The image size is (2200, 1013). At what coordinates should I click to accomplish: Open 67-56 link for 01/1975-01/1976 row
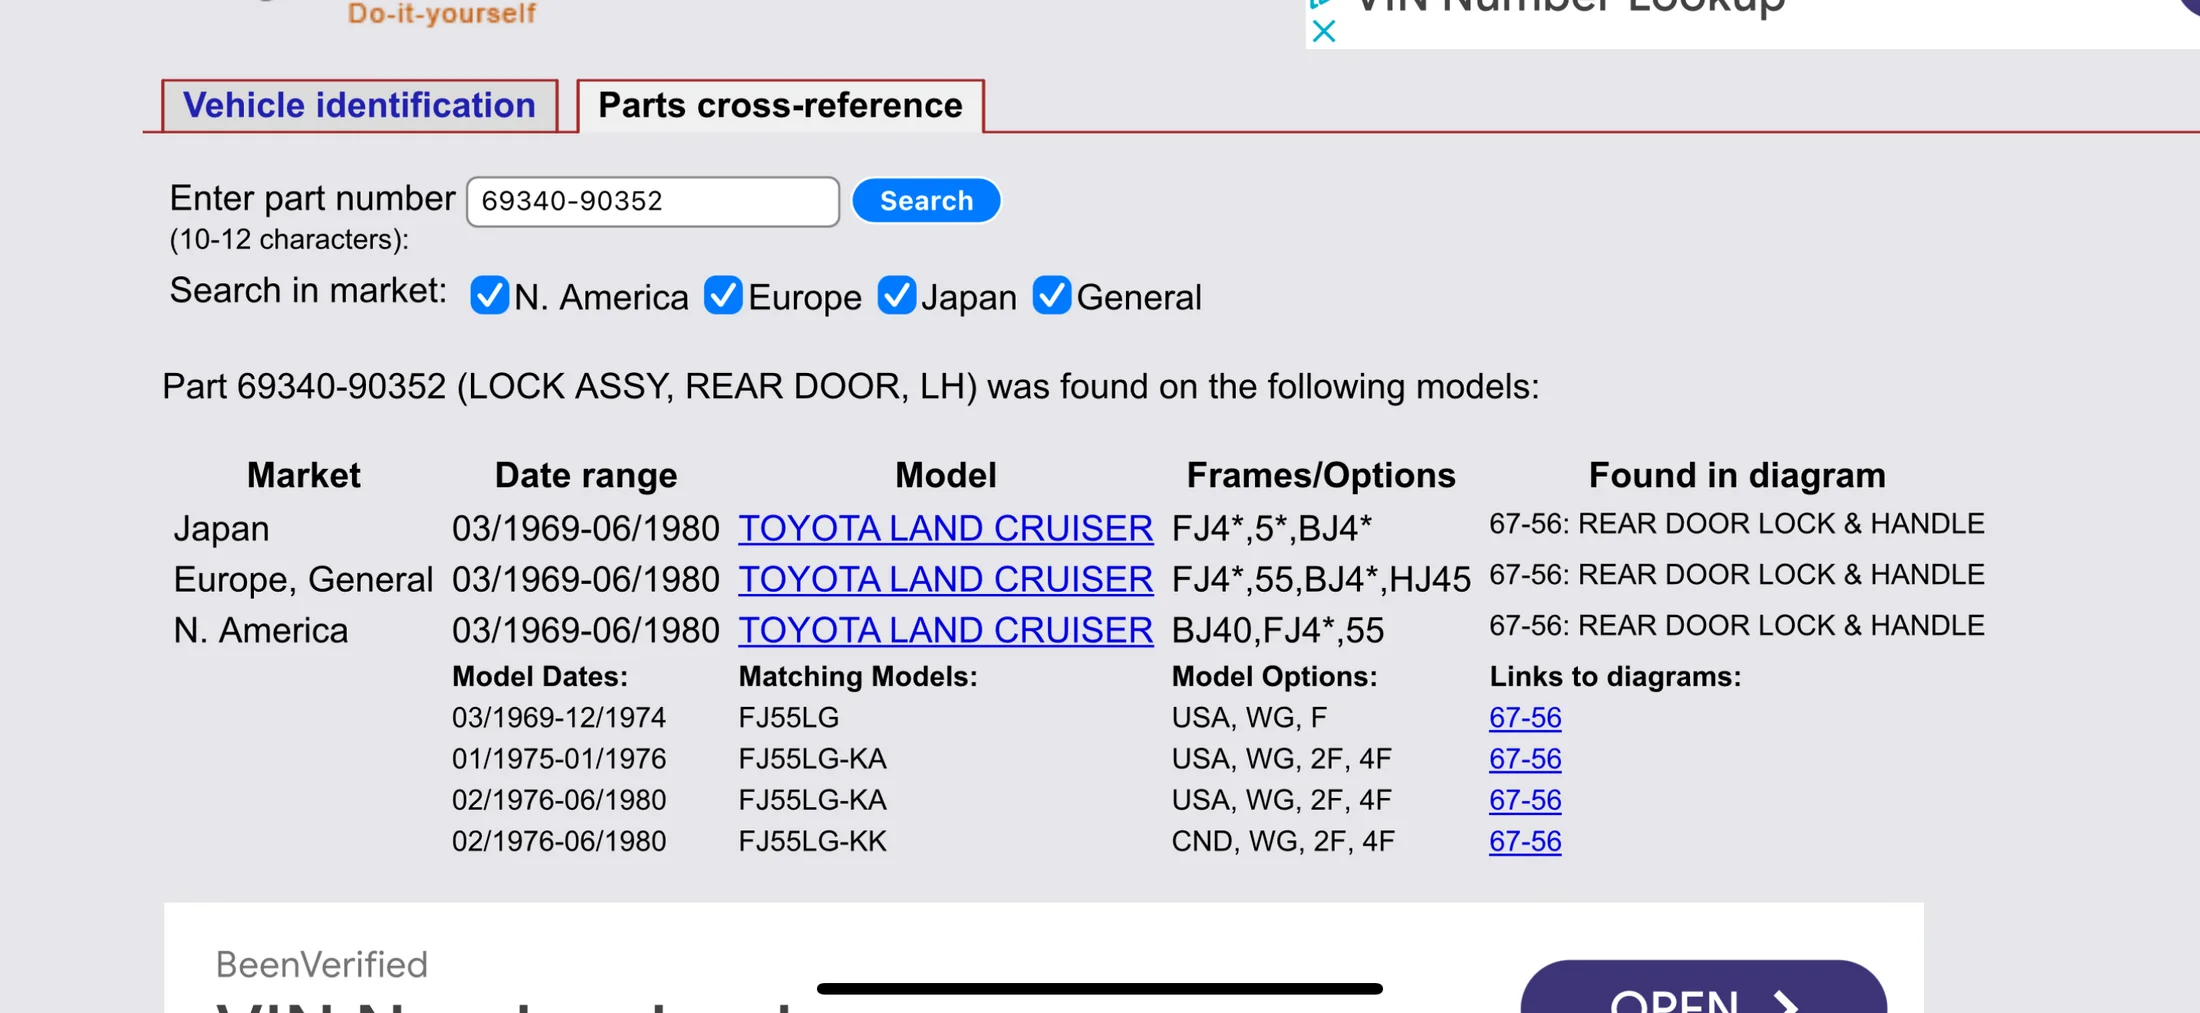coord(1524,759)
